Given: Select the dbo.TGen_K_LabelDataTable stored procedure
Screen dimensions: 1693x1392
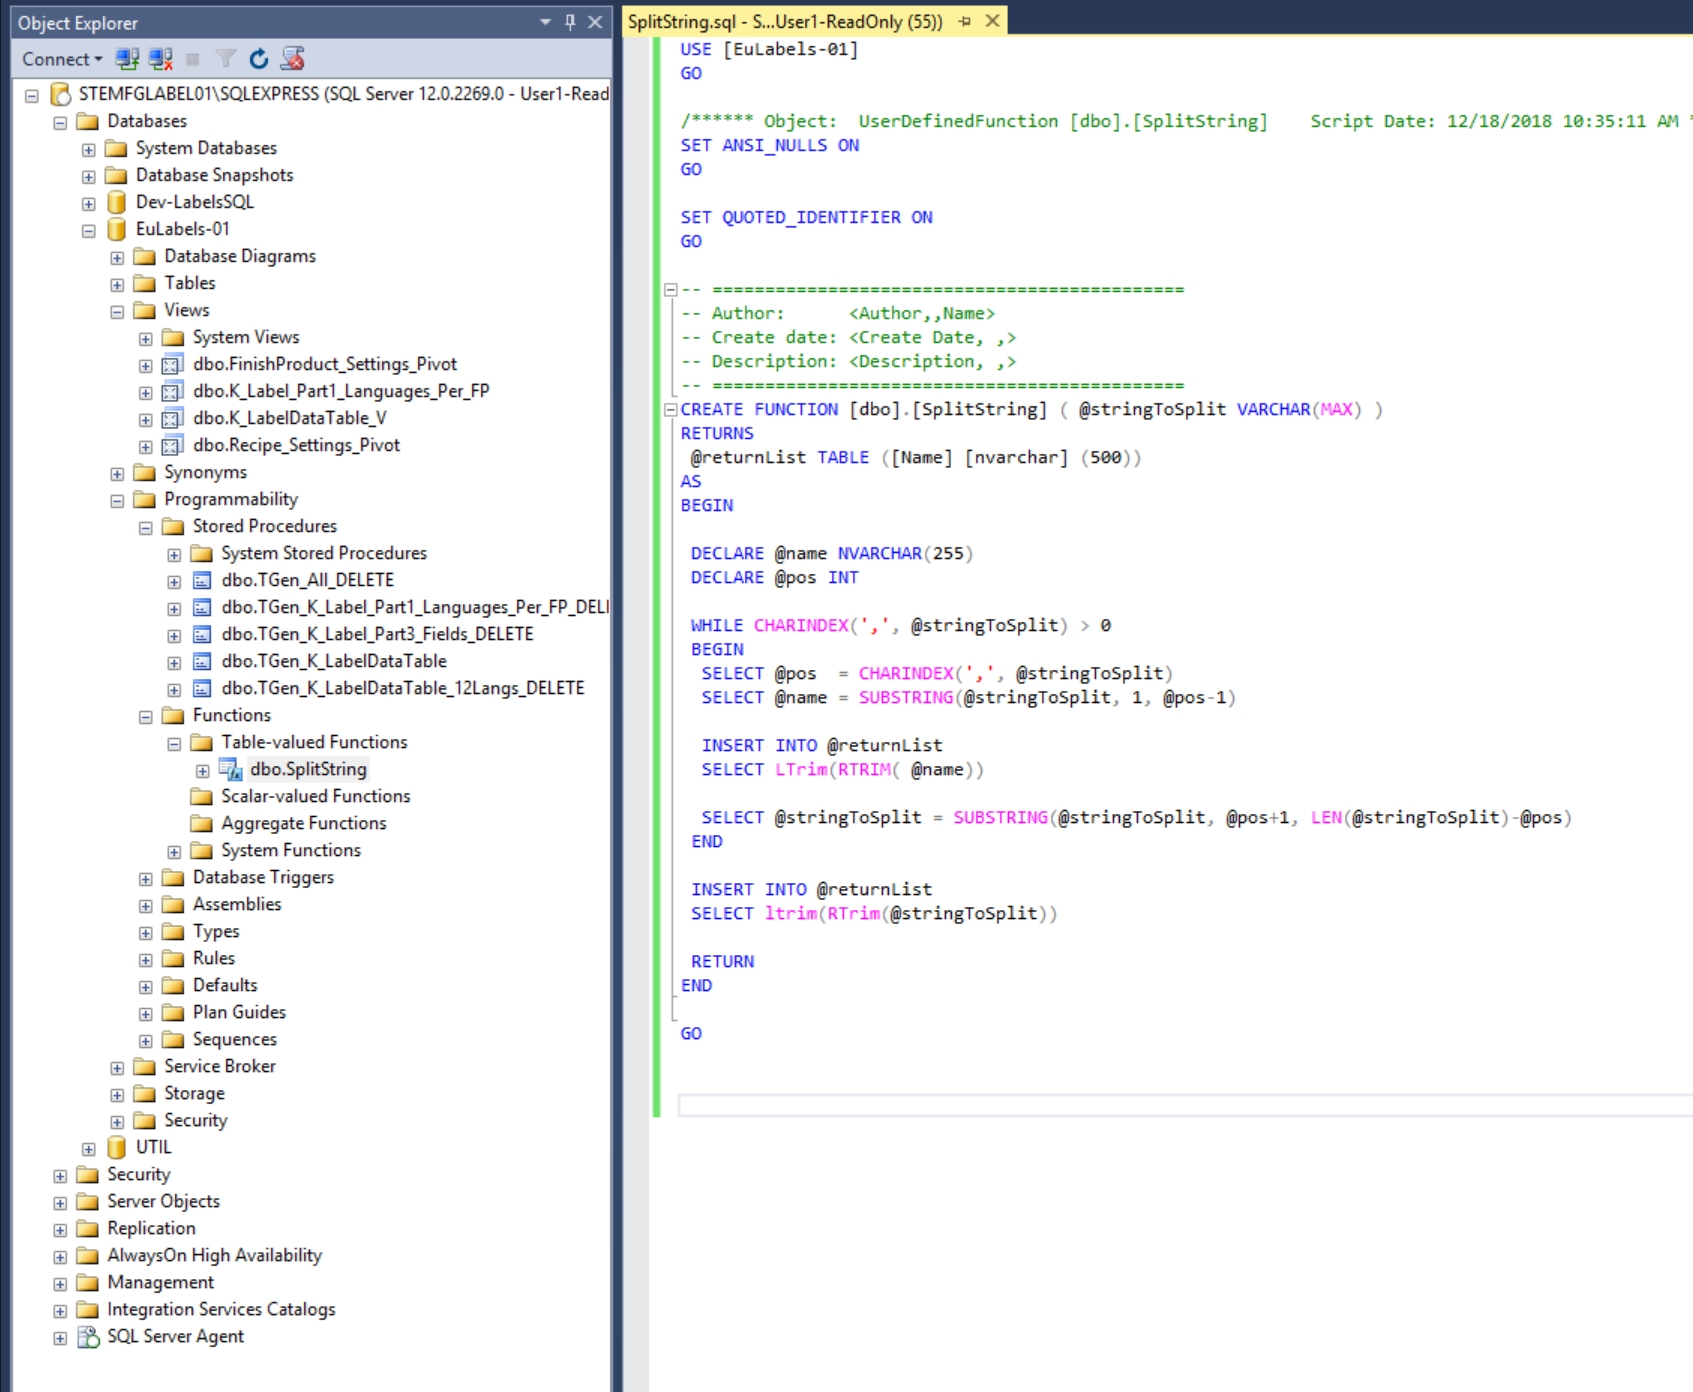Looking at the screenshot, I should 334,661.
